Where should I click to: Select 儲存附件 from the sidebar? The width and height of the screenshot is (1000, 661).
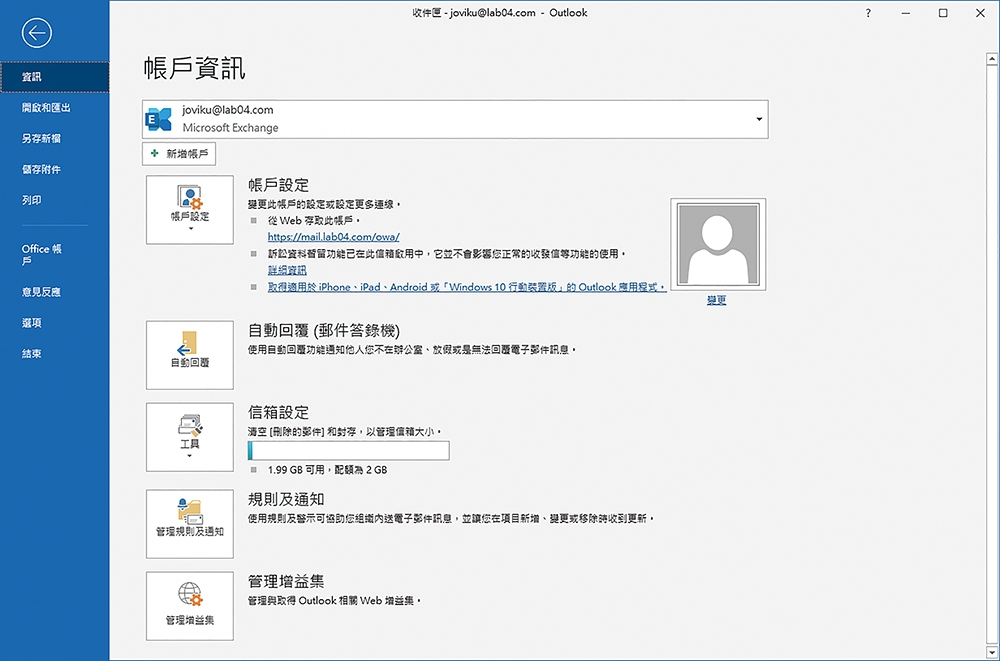55,169
